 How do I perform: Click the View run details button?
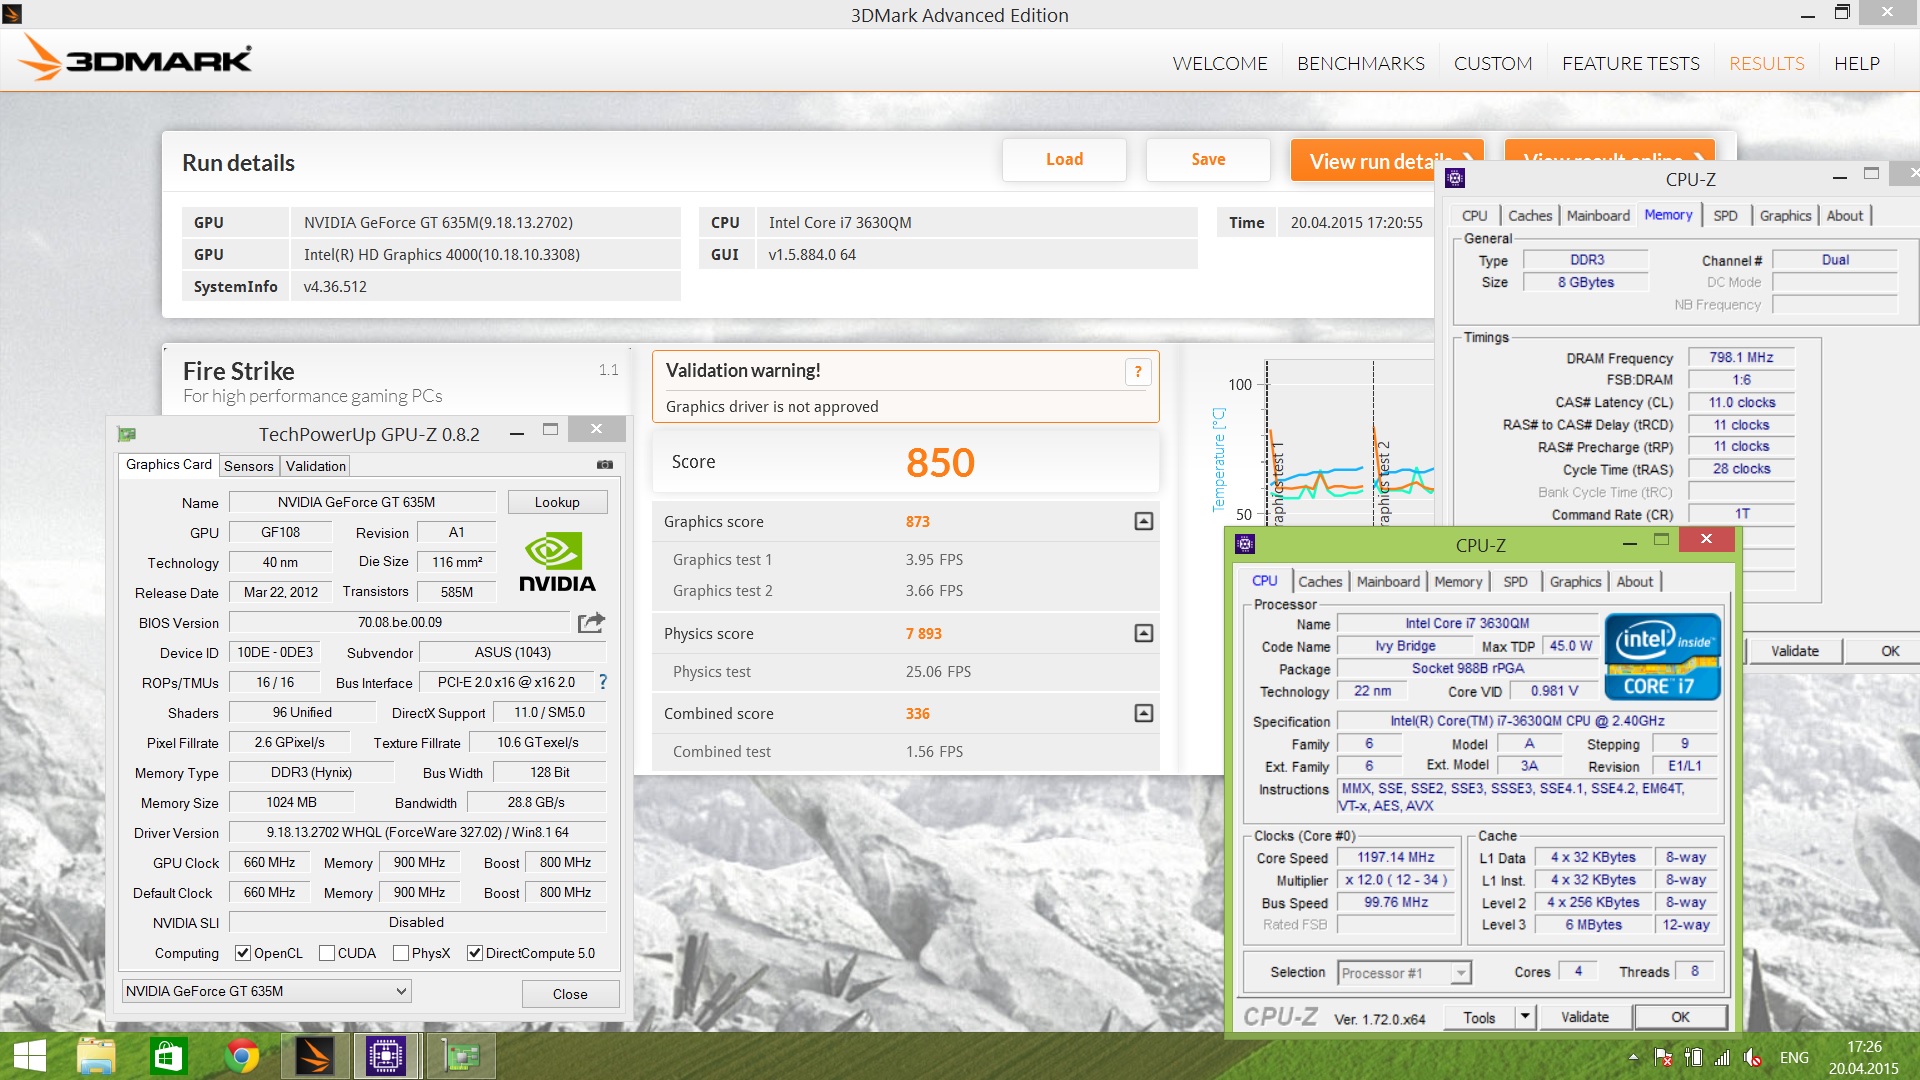[1387, 160]
